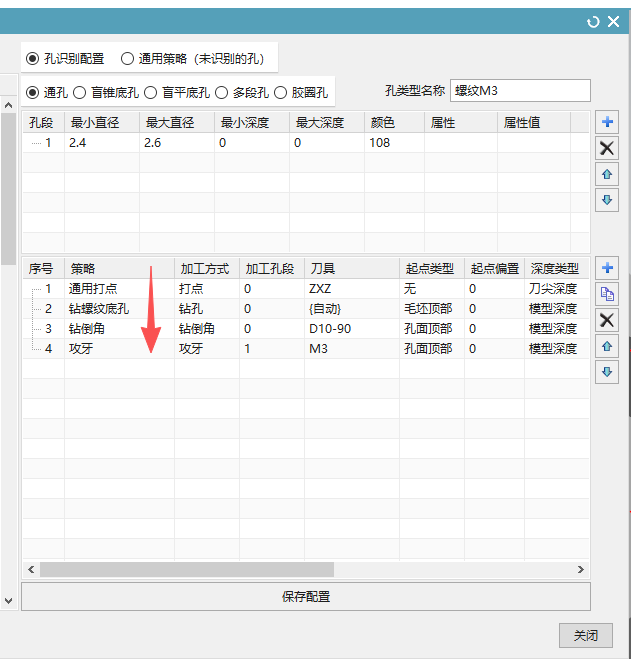
Task: Move hole segment down with arrow icon
Action: coord(607,200)
